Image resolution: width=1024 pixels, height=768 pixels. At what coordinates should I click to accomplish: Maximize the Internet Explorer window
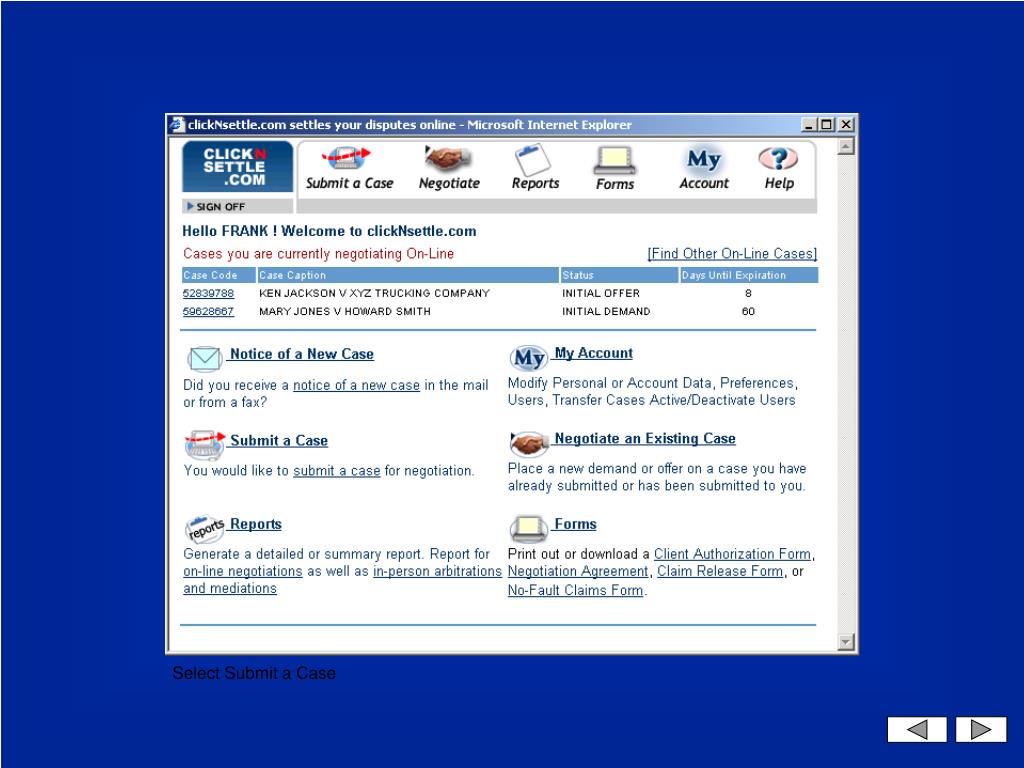(x=827, y=124)
